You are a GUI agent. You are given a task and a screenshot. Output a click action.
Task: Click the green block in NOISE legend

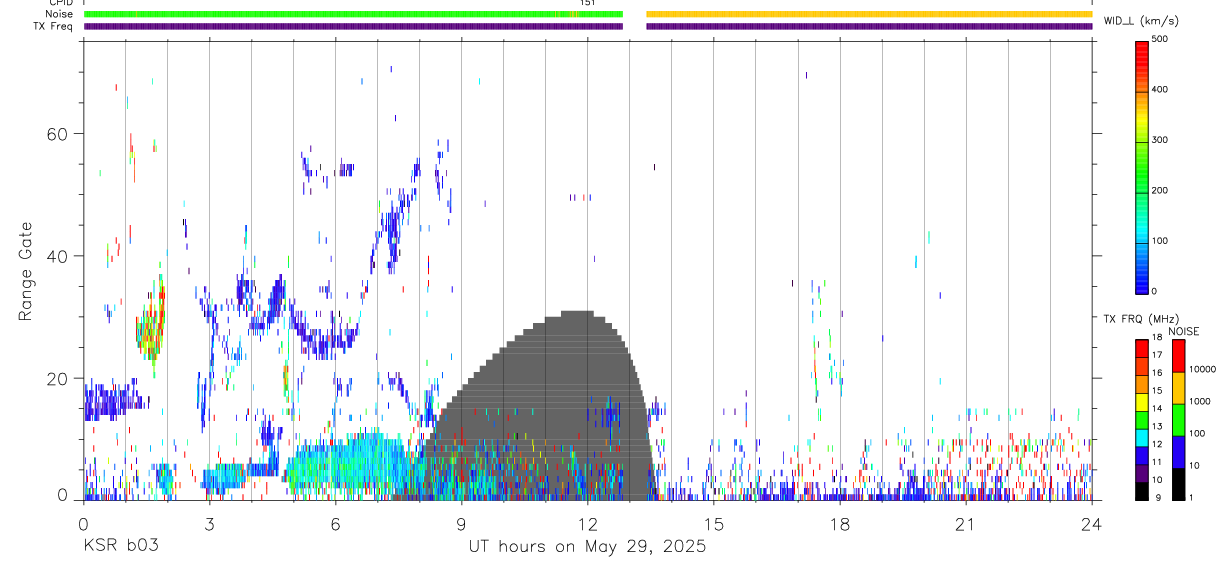click(x=1178, y=420)
